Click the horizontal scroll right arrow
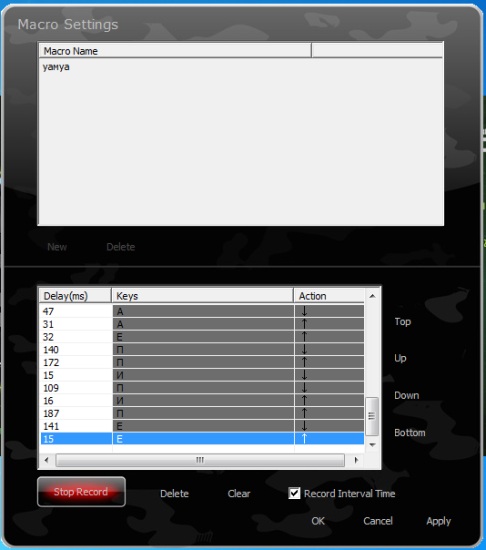This screenshot has width=486, height=550. [x=356, y=460]
